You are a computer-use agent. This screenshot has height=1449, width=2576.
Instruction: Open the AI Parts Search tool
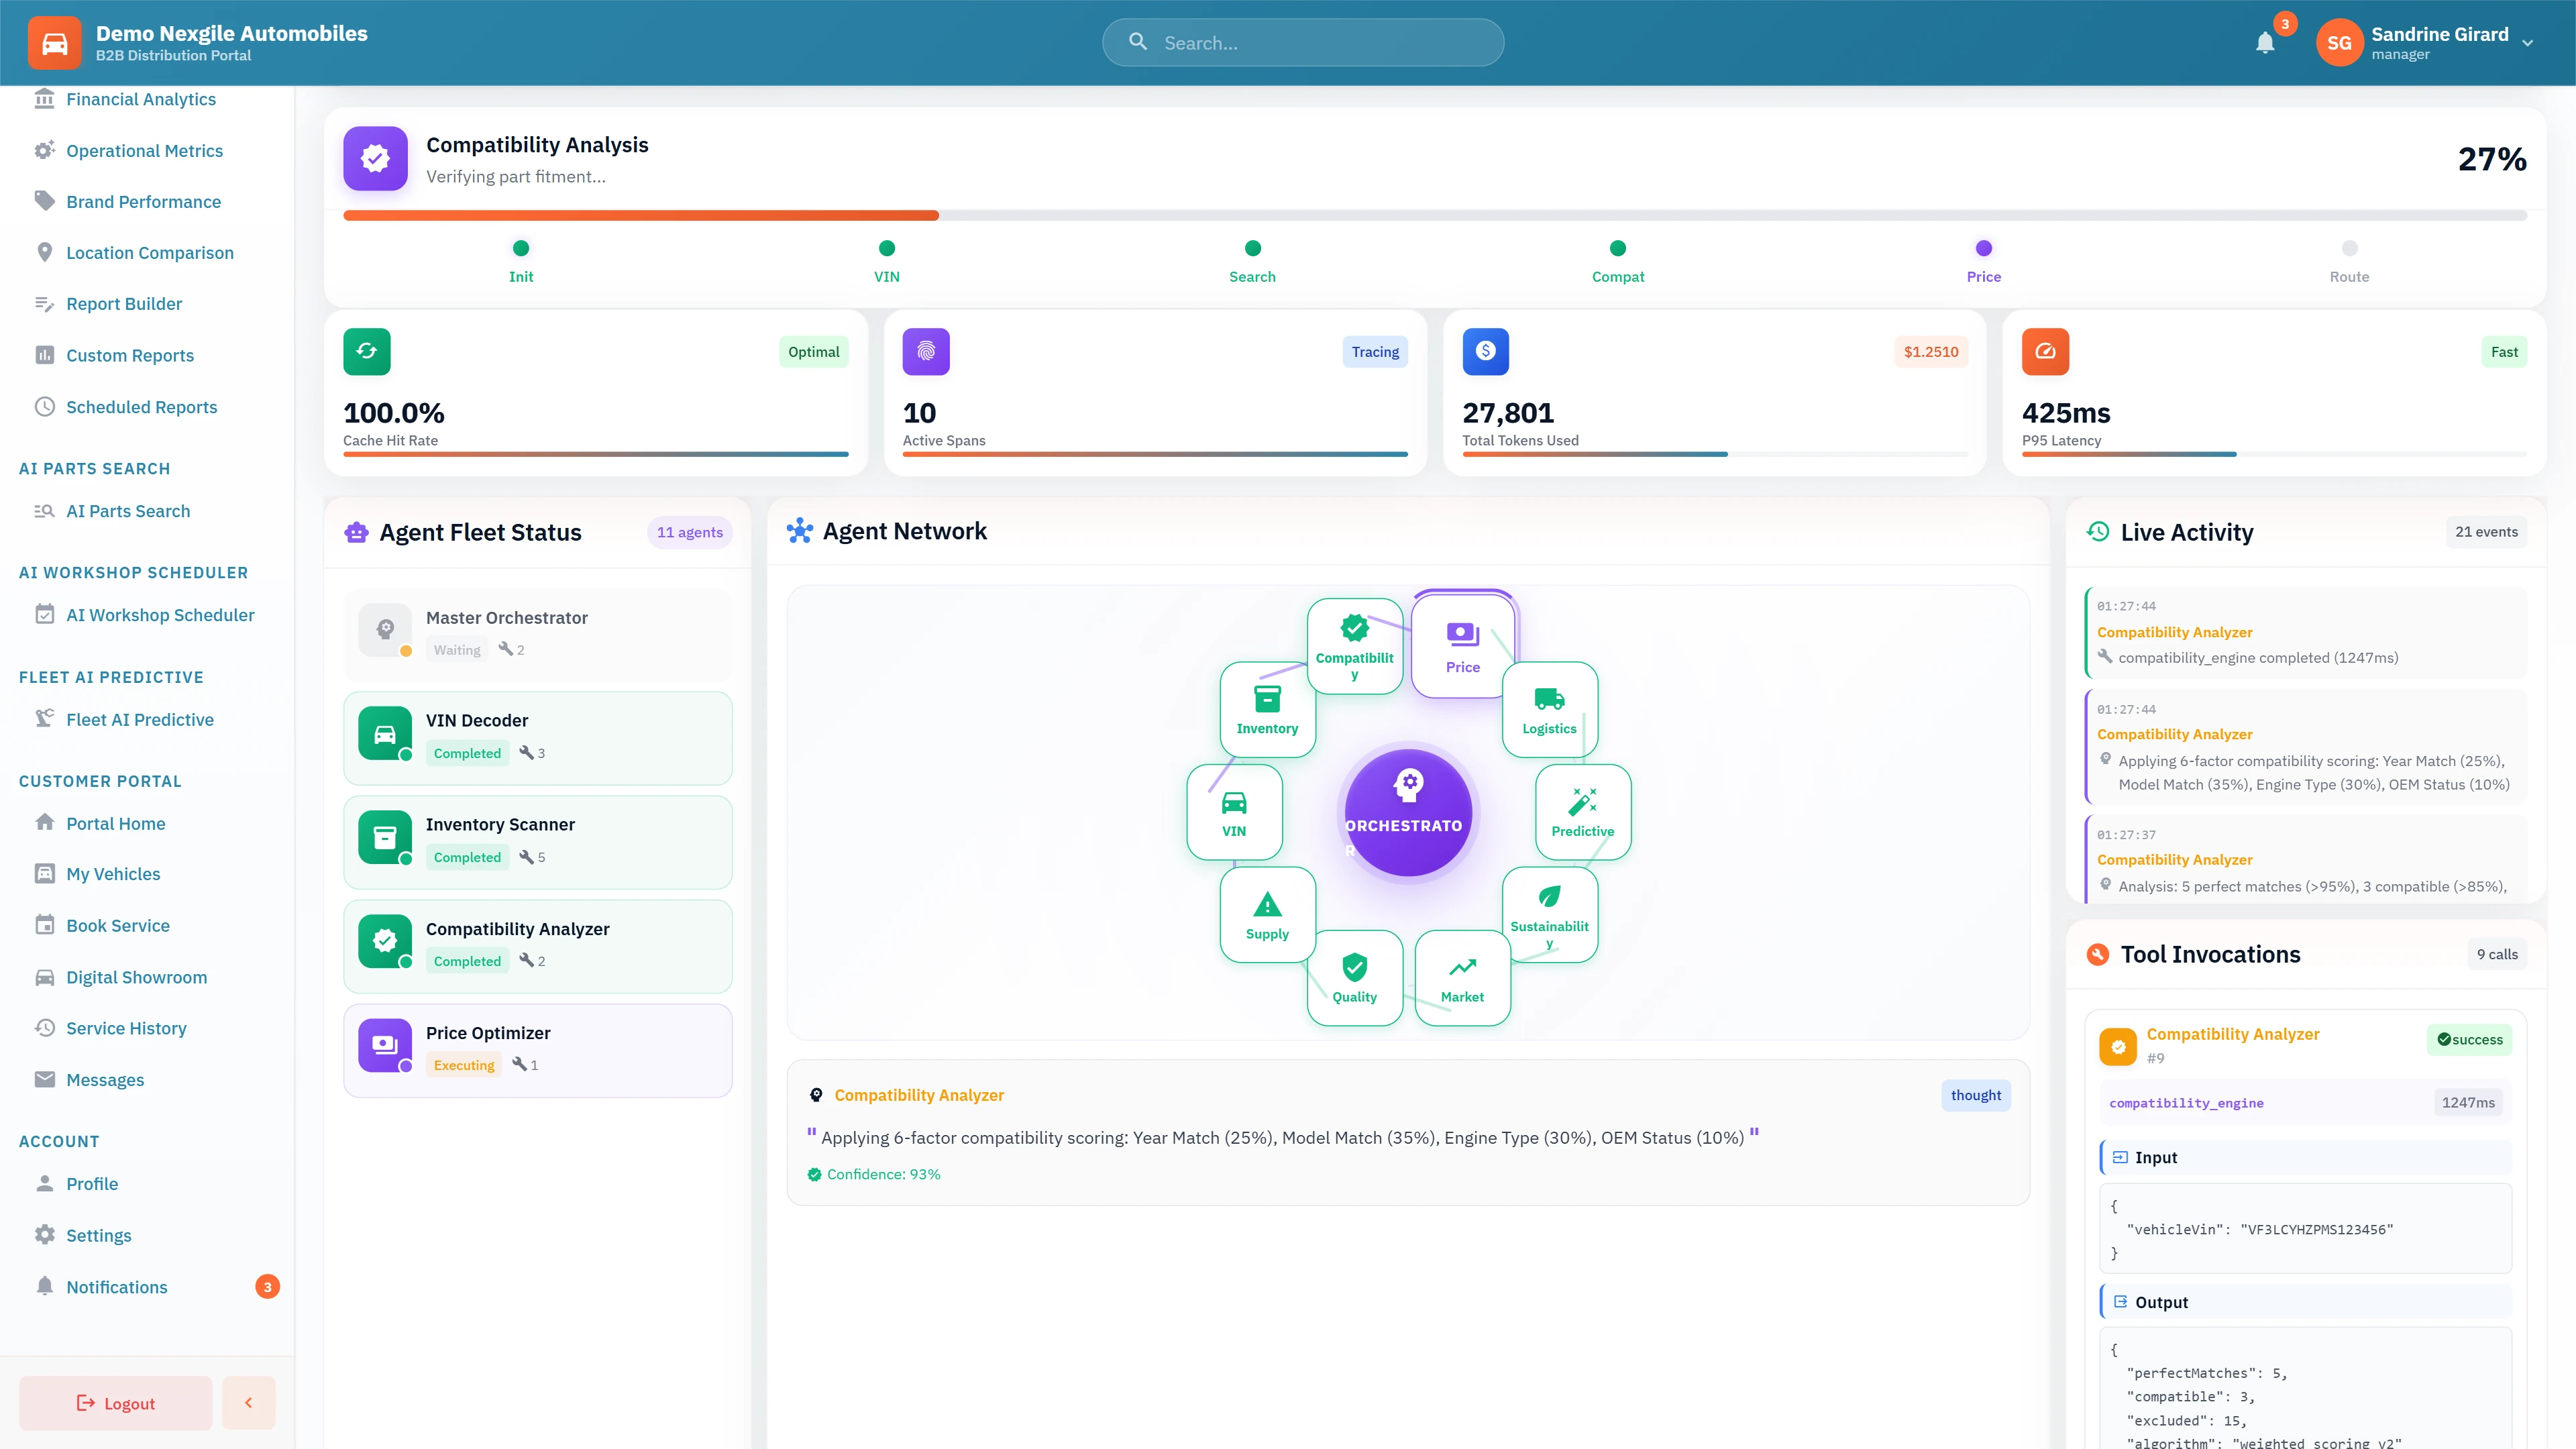coord(127,511)
